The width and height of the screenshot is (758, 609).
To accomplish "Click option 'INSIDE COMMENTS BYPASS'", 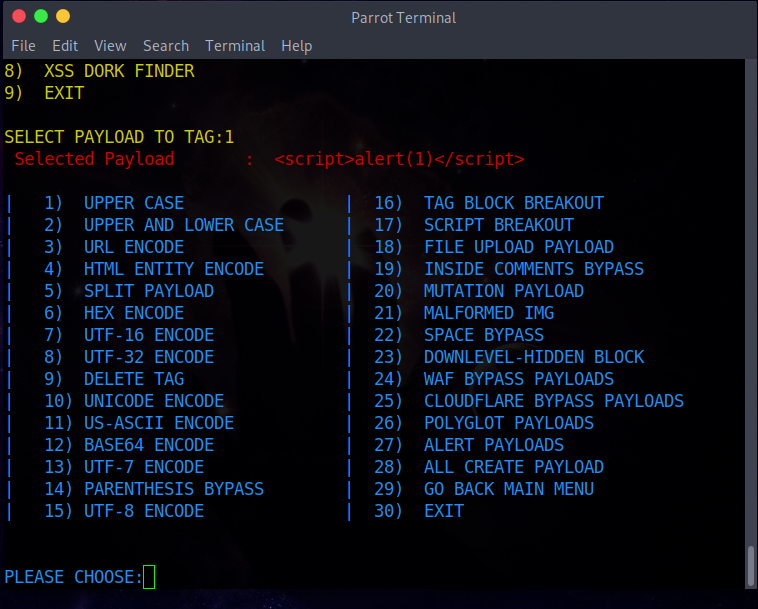I will [x=534, y=269].
